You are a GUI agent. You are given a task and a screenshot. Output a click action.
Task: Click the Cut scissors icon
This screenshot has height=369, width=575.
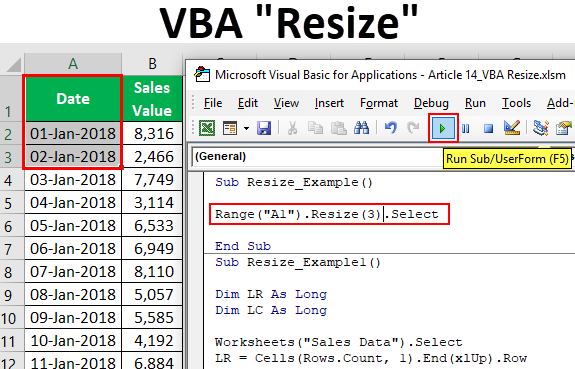pos(292,128)
